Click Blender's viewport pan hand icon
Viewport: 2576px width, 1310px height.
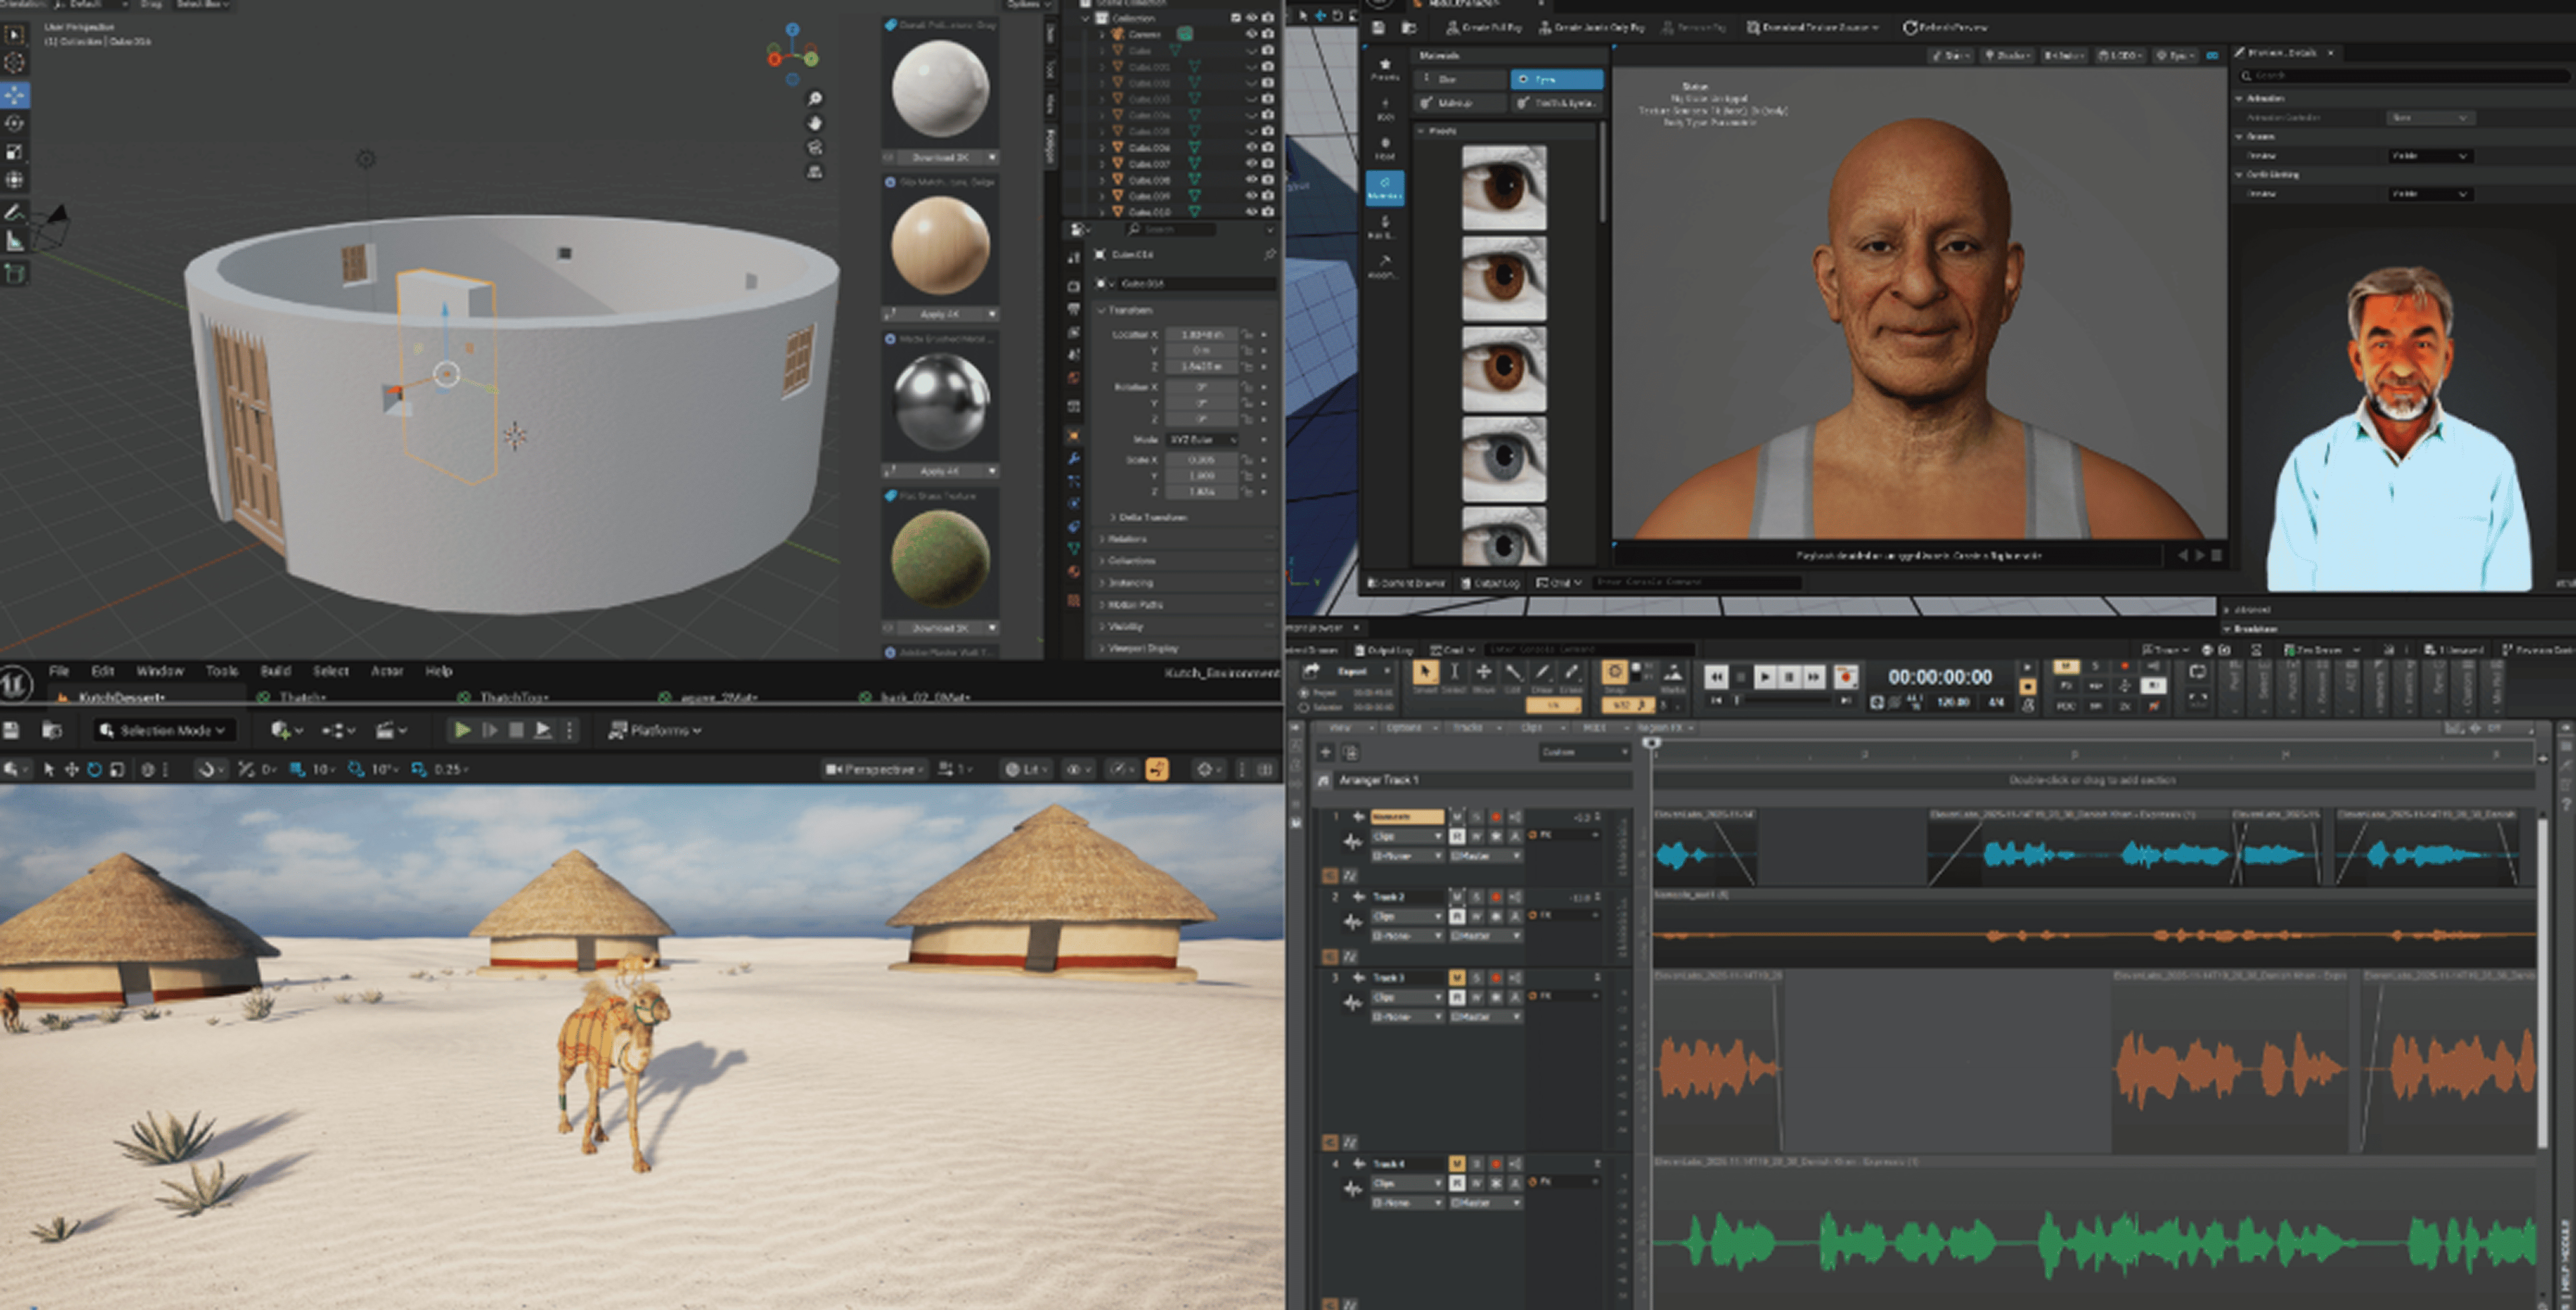point(815,123)
